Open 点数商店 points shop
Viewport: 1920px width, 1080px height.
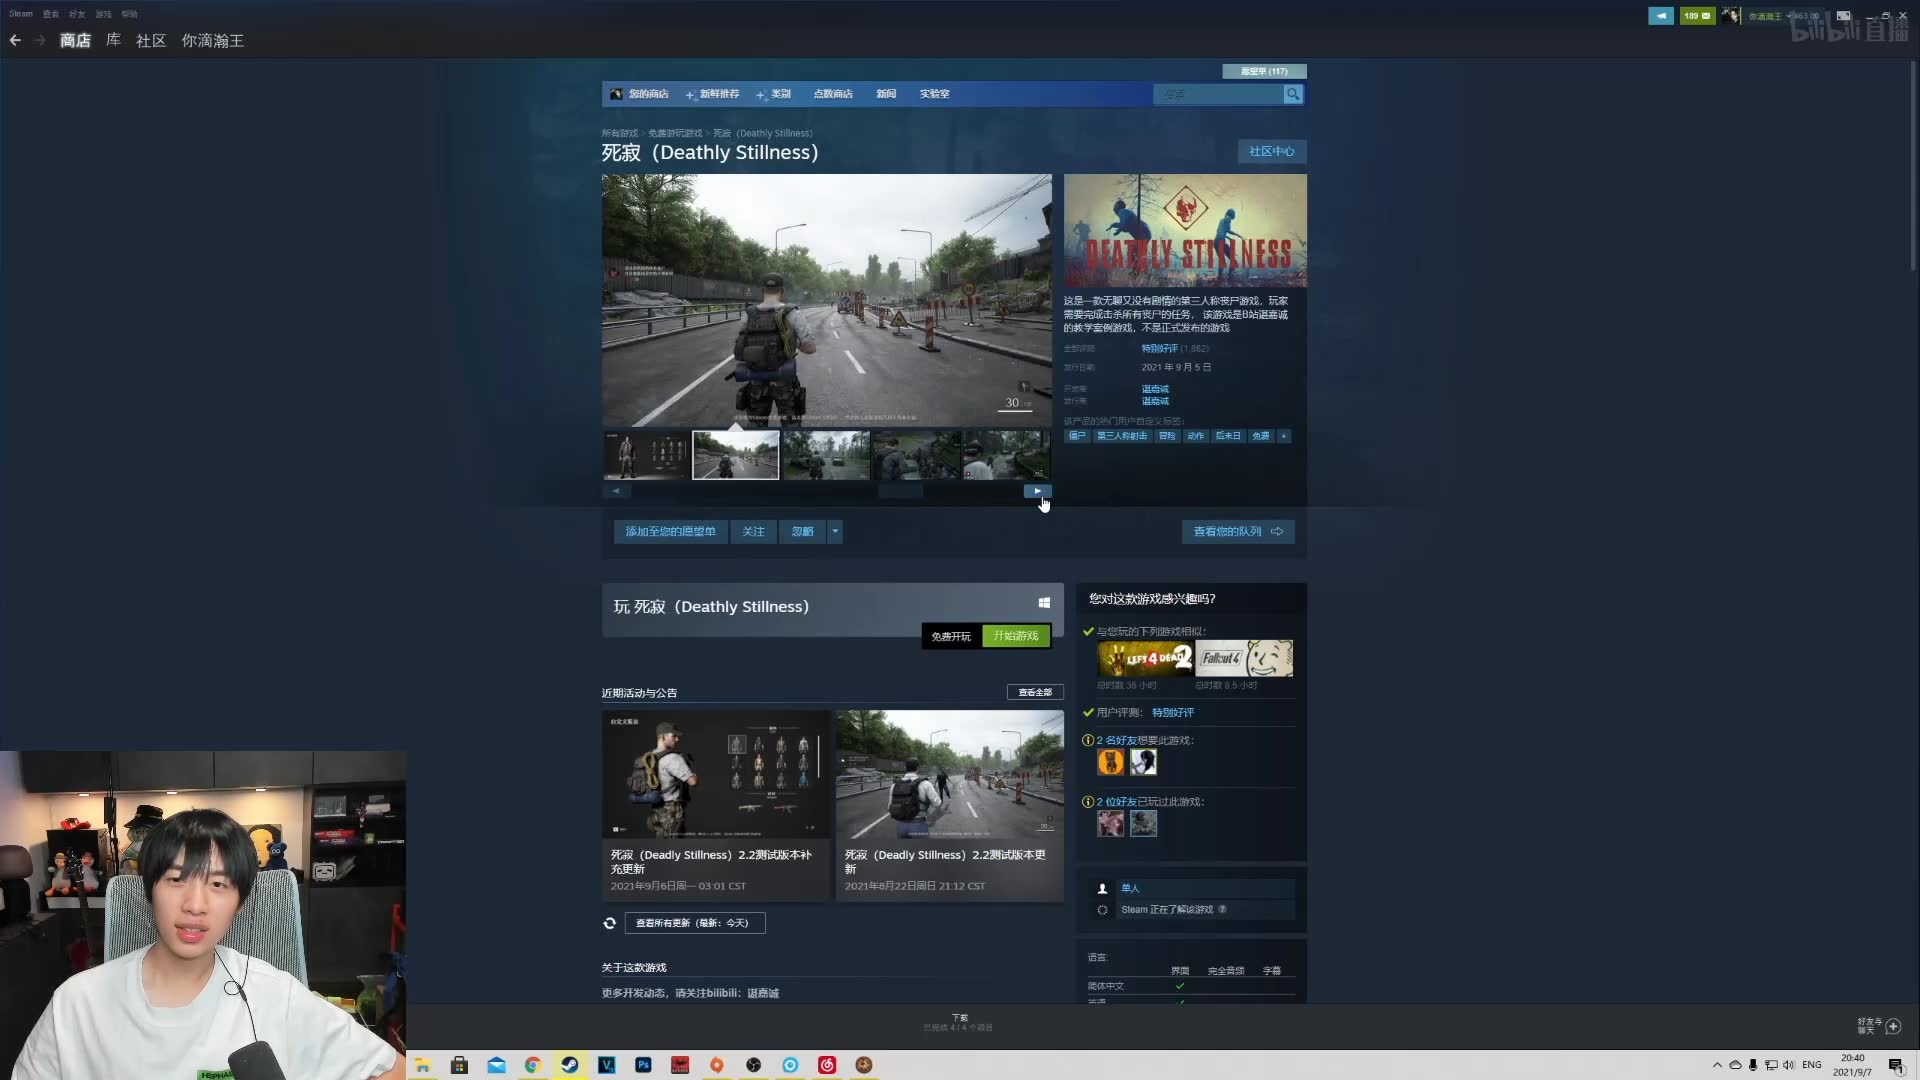click(833, 94)
